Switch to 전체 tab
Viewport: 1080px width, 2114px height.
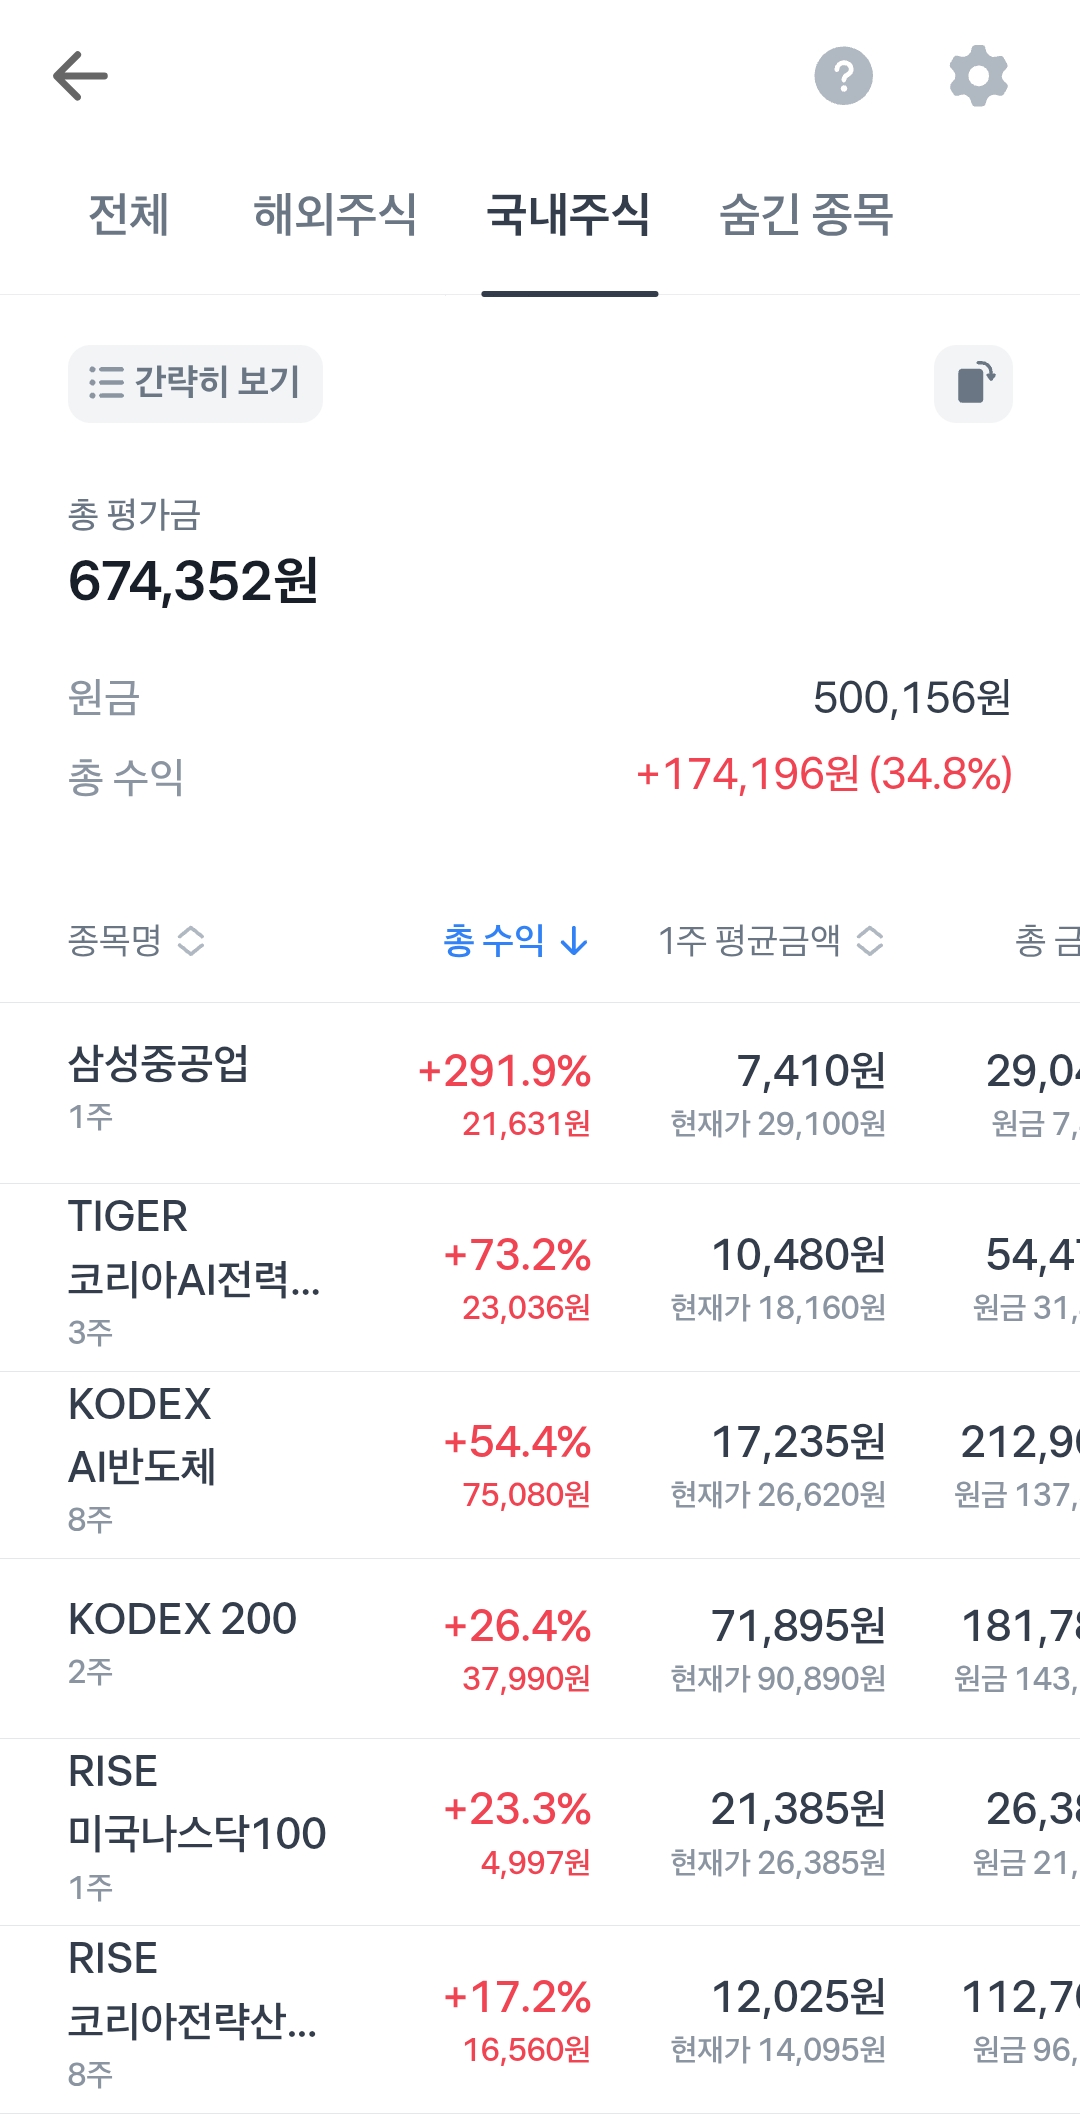pyautogui.click(x=129, y=215)
